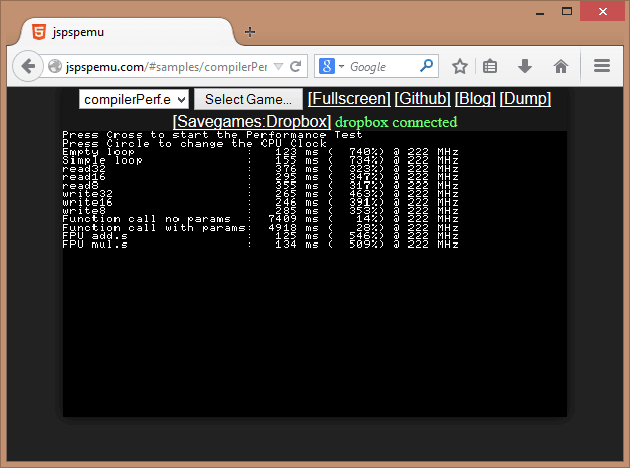Bookmark this page with the star icon

[x=459, y=67]
